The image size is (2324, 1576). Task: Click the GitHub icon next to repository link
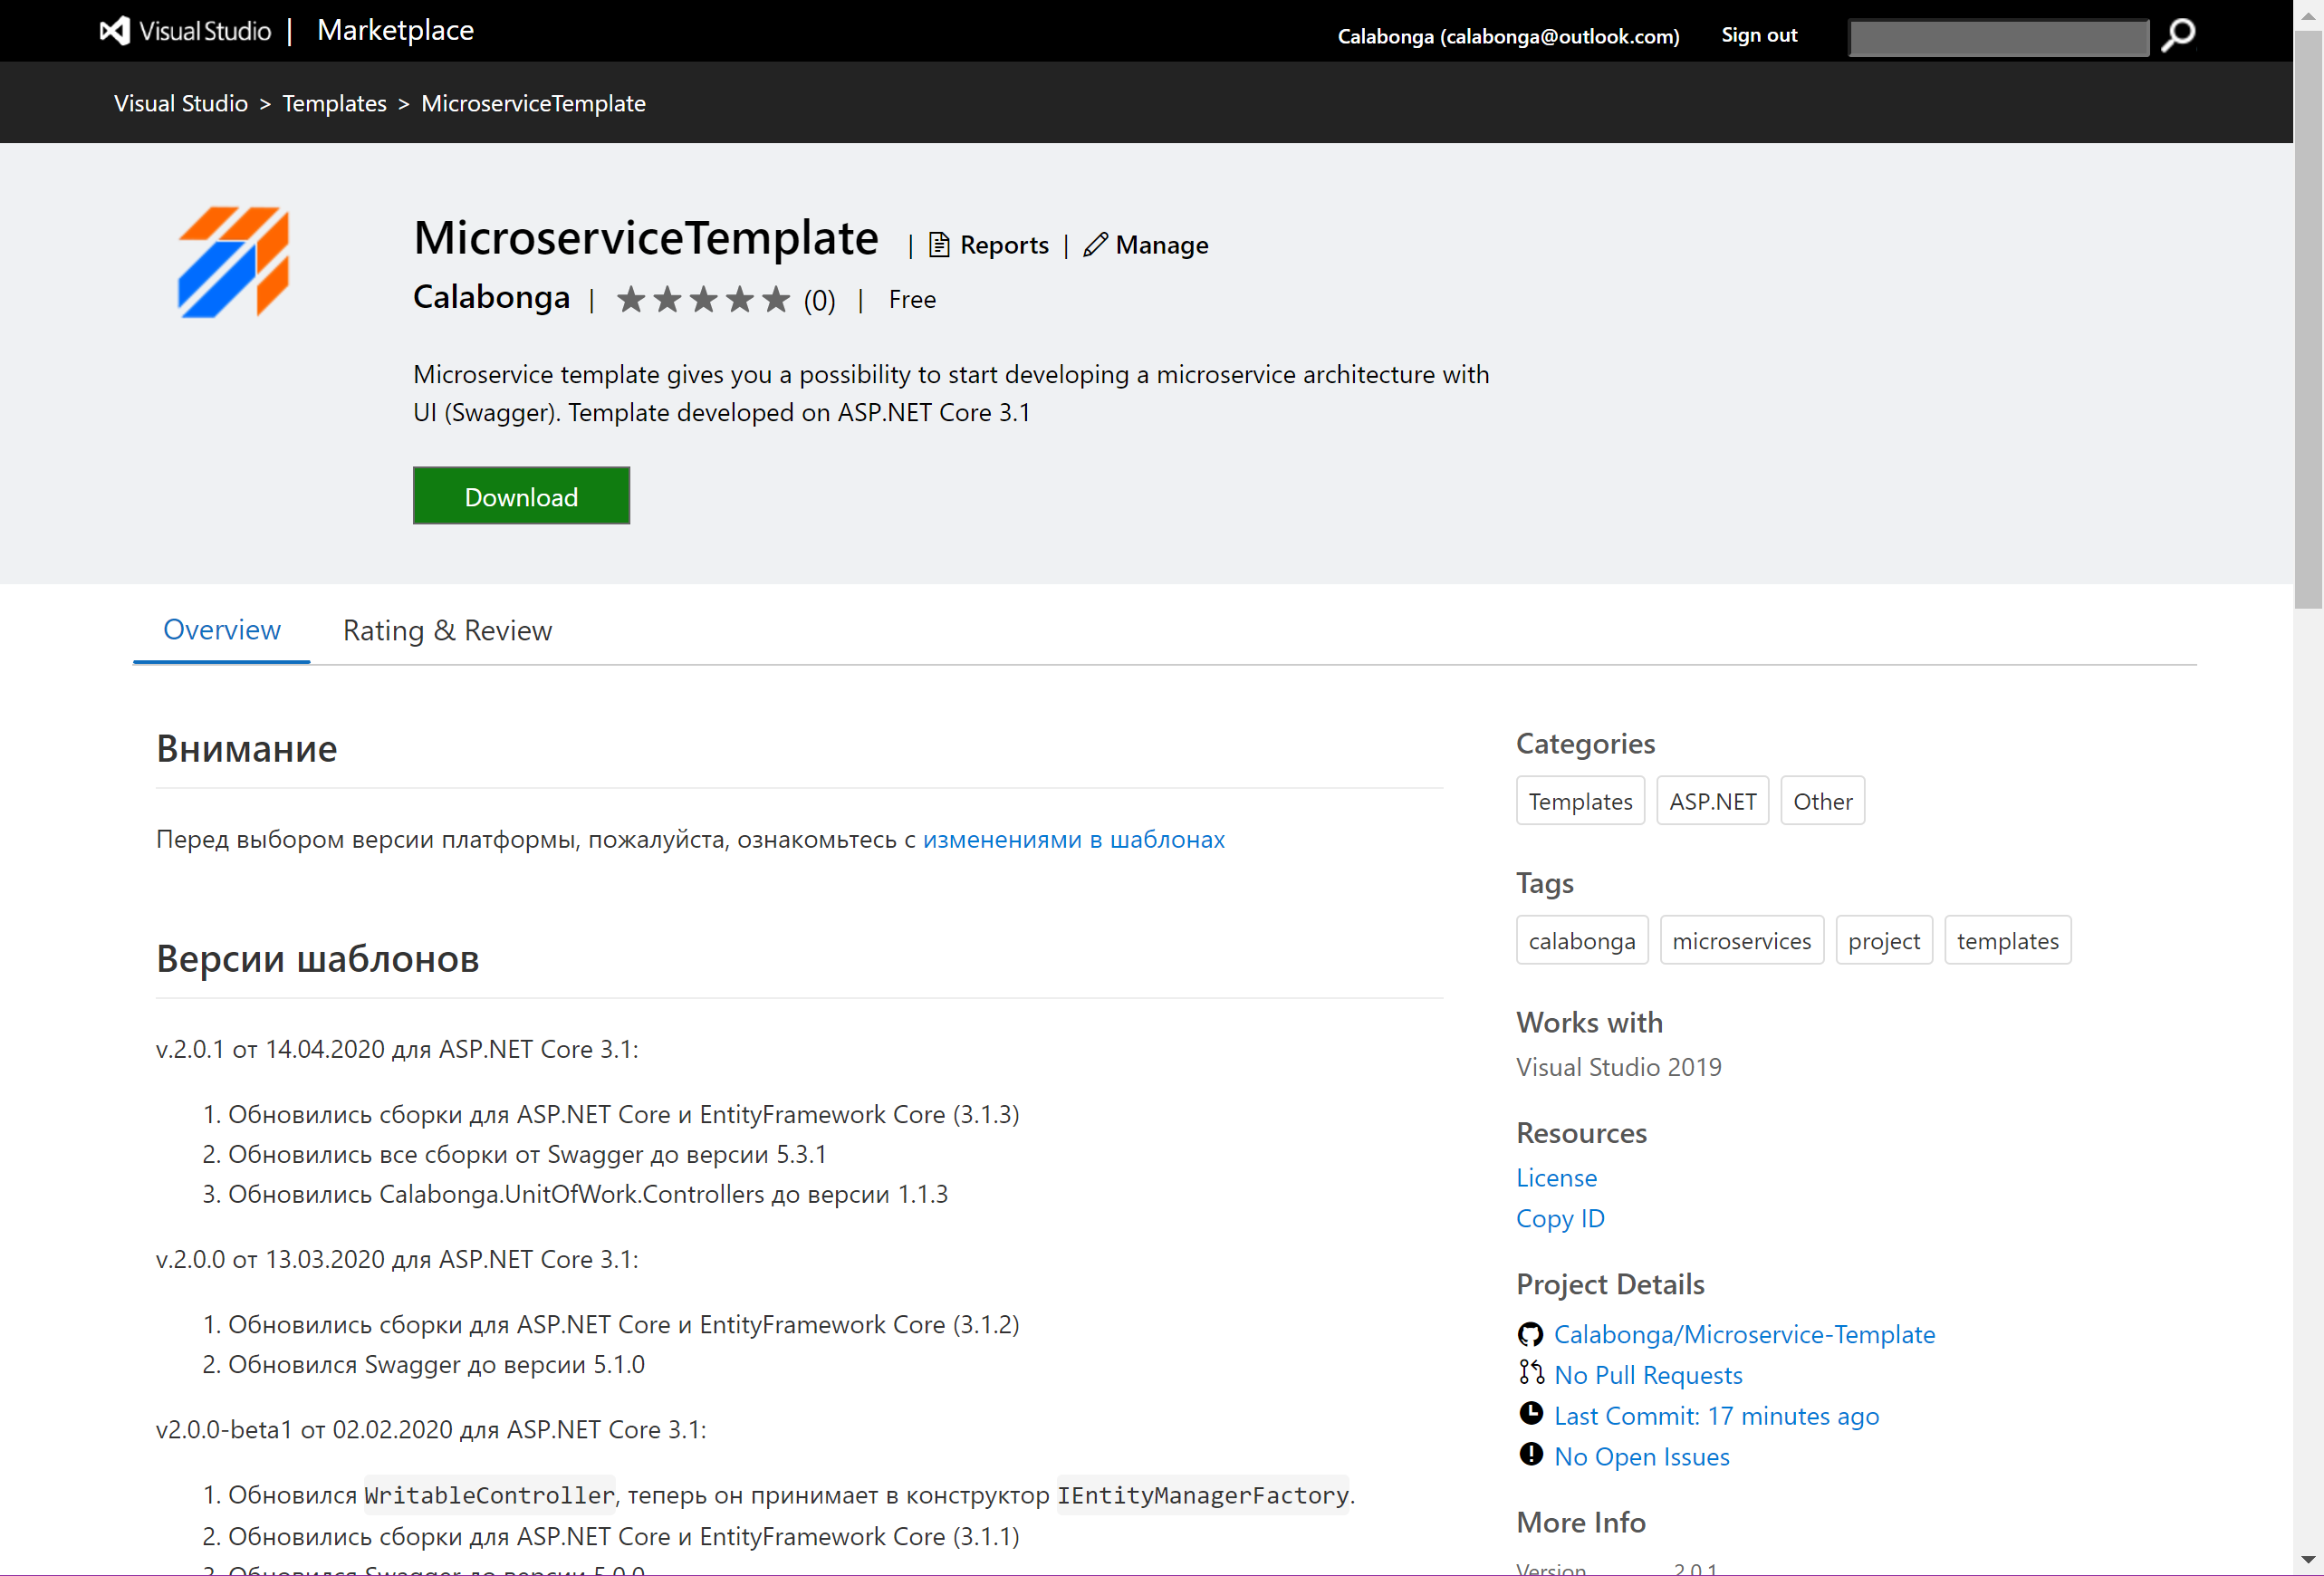(1530, 1334)
